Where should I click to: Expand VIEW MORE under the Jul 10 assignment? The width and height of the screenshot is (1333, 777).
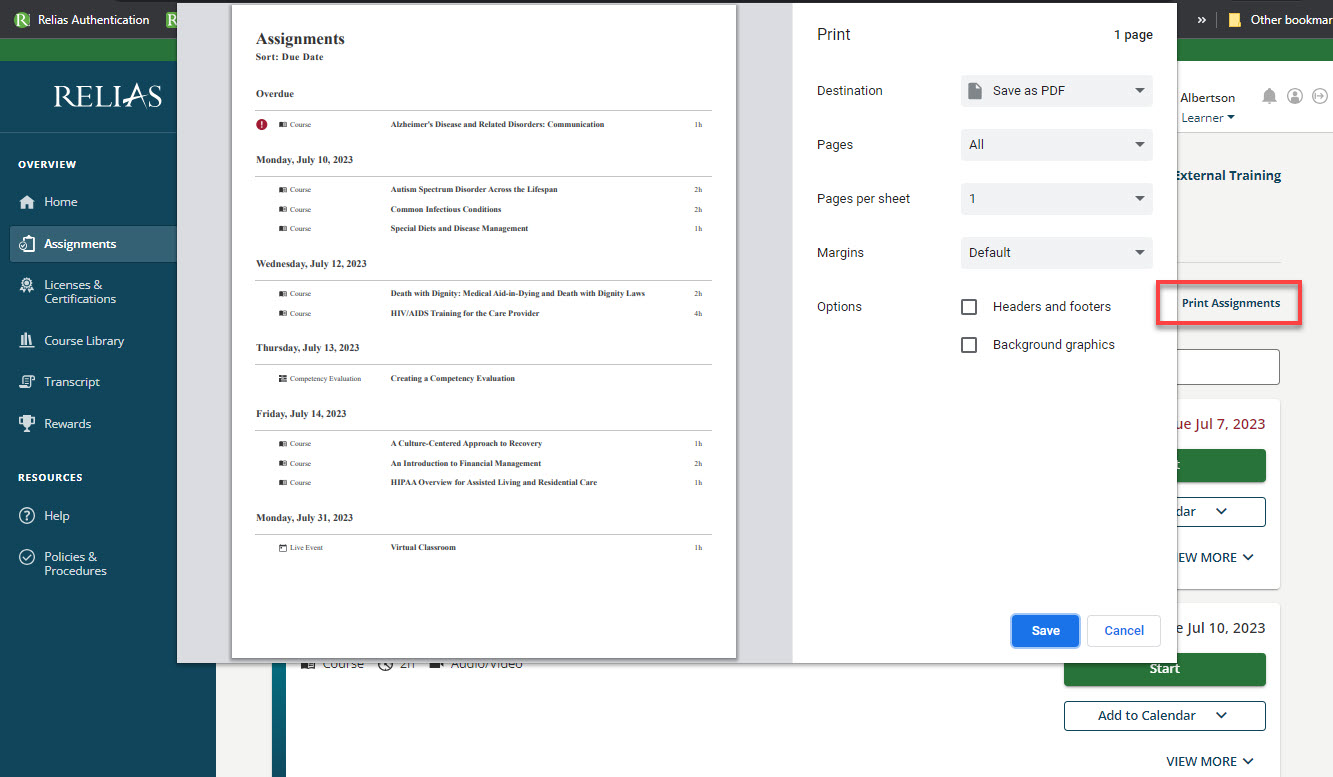1210,761
